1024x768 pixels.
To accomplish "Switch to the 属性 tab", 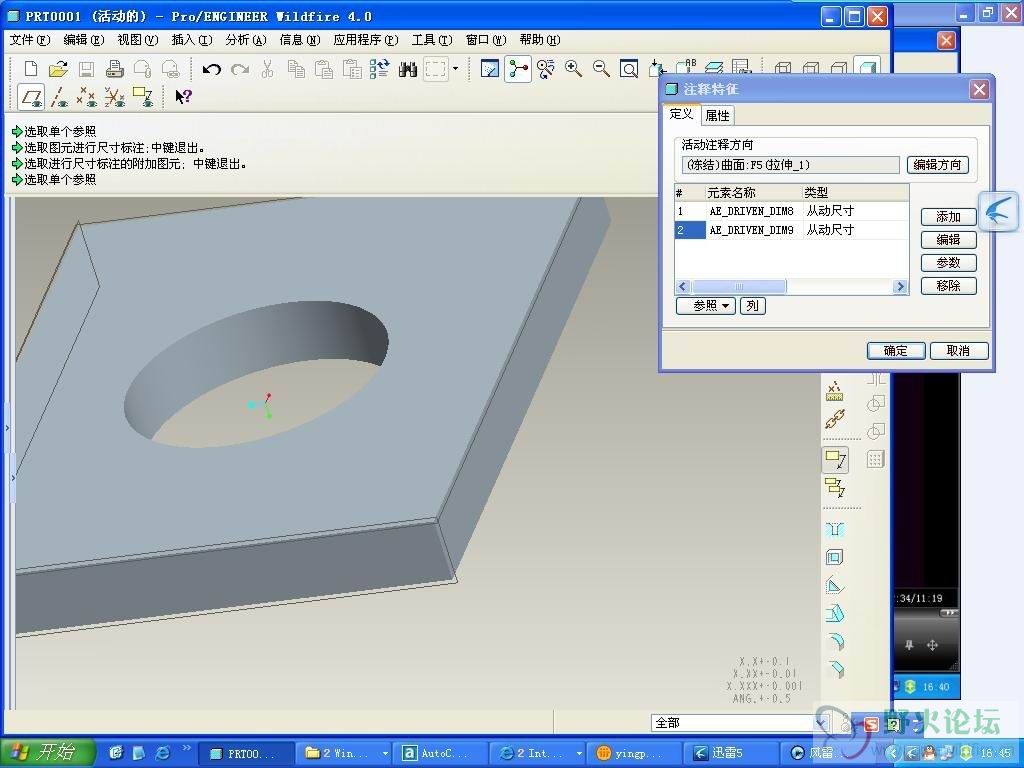I will [x=717, y=116].
